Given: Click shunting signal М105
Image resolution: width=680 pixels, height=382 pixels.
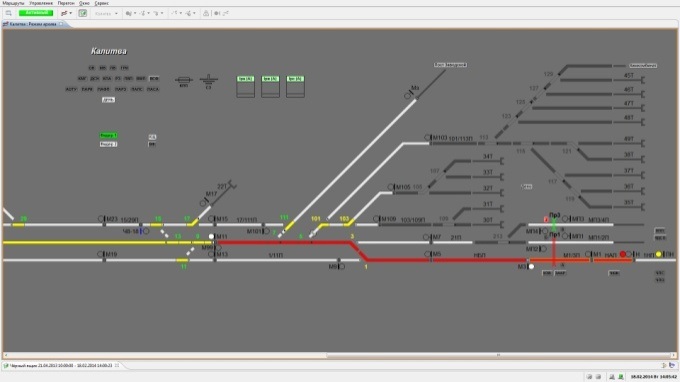Looking at the screenshot, I should tap(391, 187).
